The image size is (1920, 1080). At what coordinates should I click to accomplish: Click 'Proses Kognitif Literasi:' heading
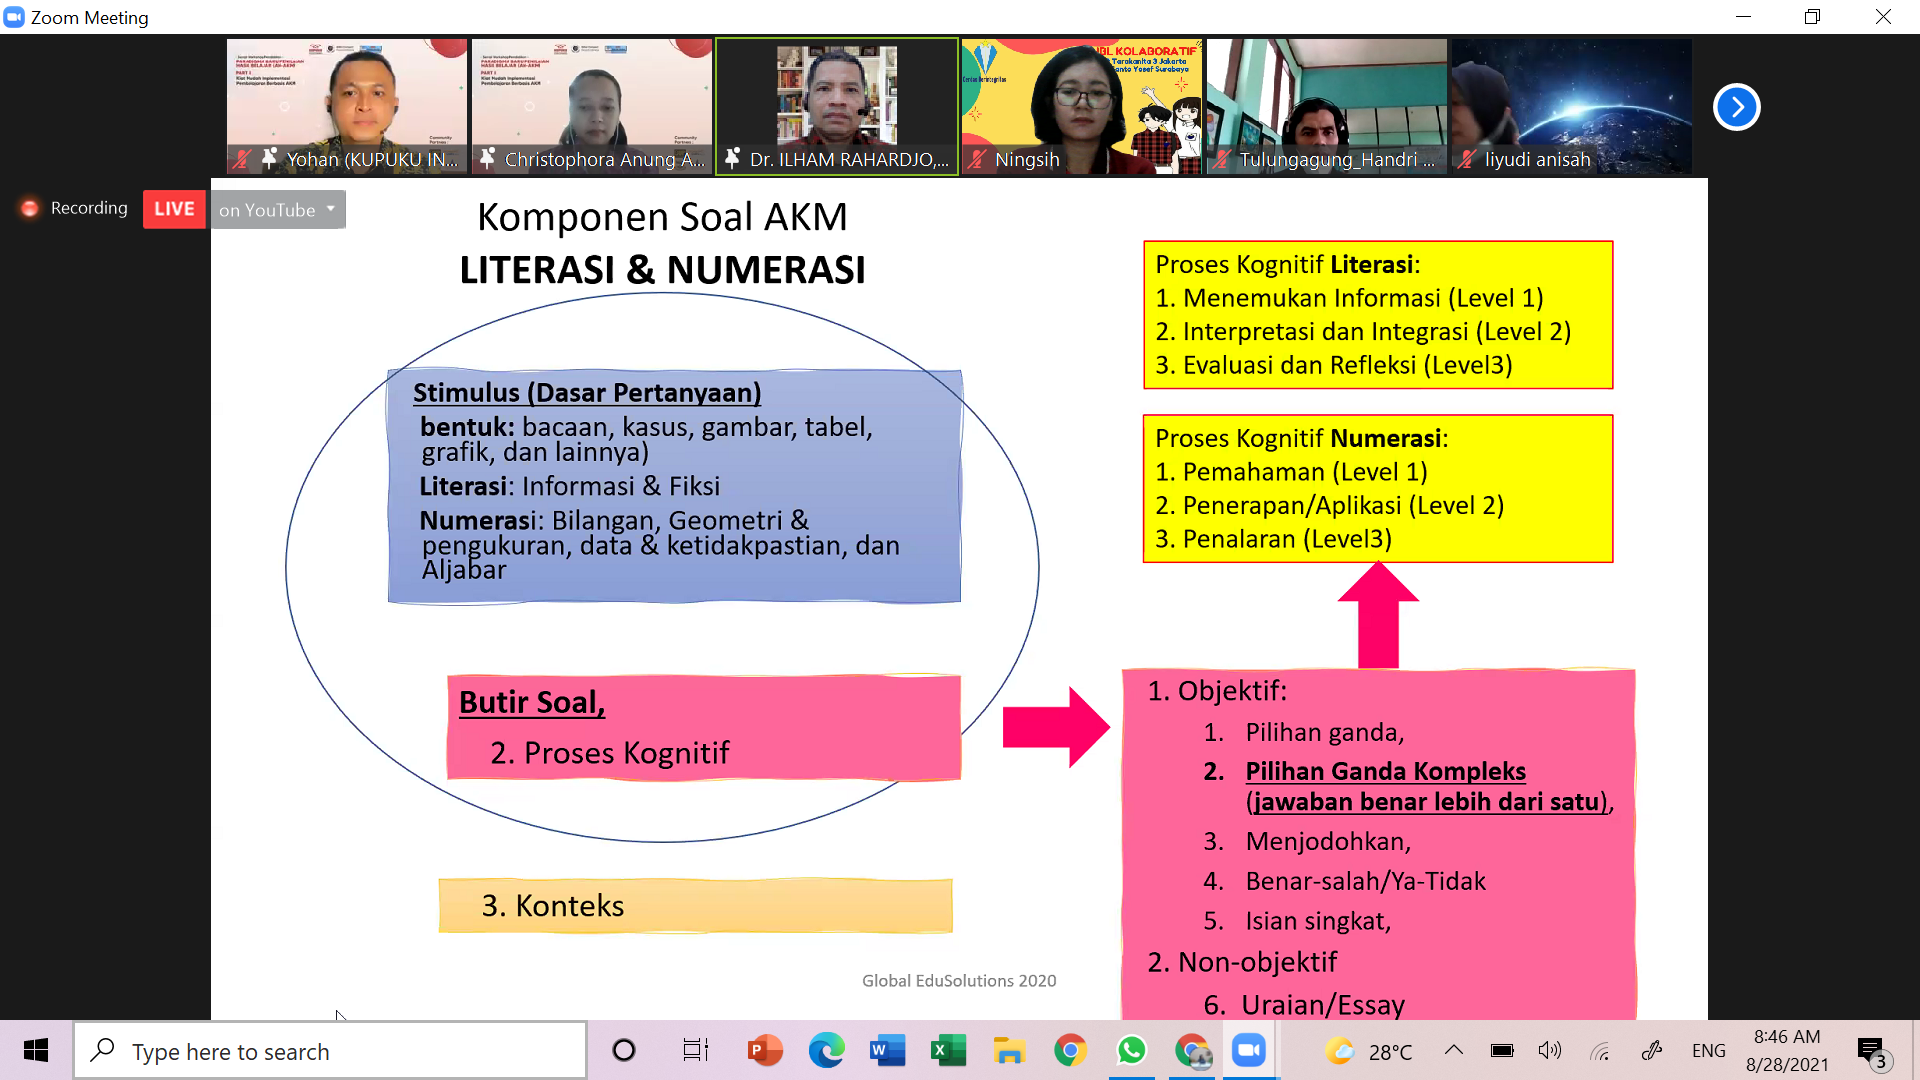tap(1288, 264)
